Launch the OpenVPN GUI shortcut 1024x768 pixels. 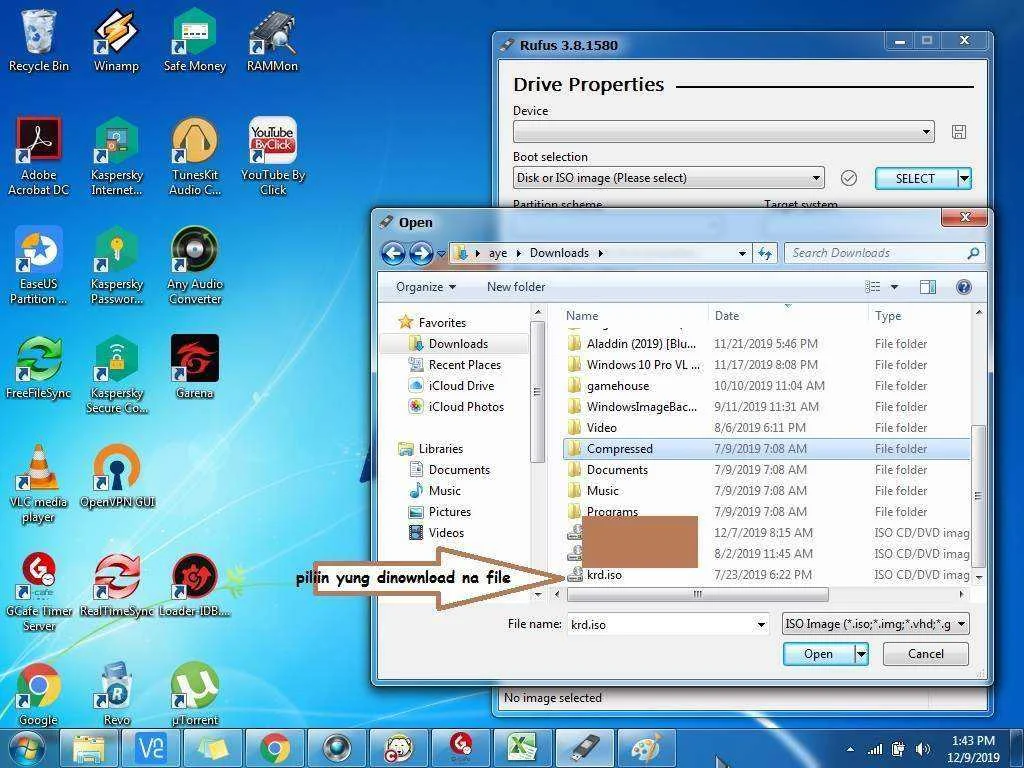pos(116,476)
